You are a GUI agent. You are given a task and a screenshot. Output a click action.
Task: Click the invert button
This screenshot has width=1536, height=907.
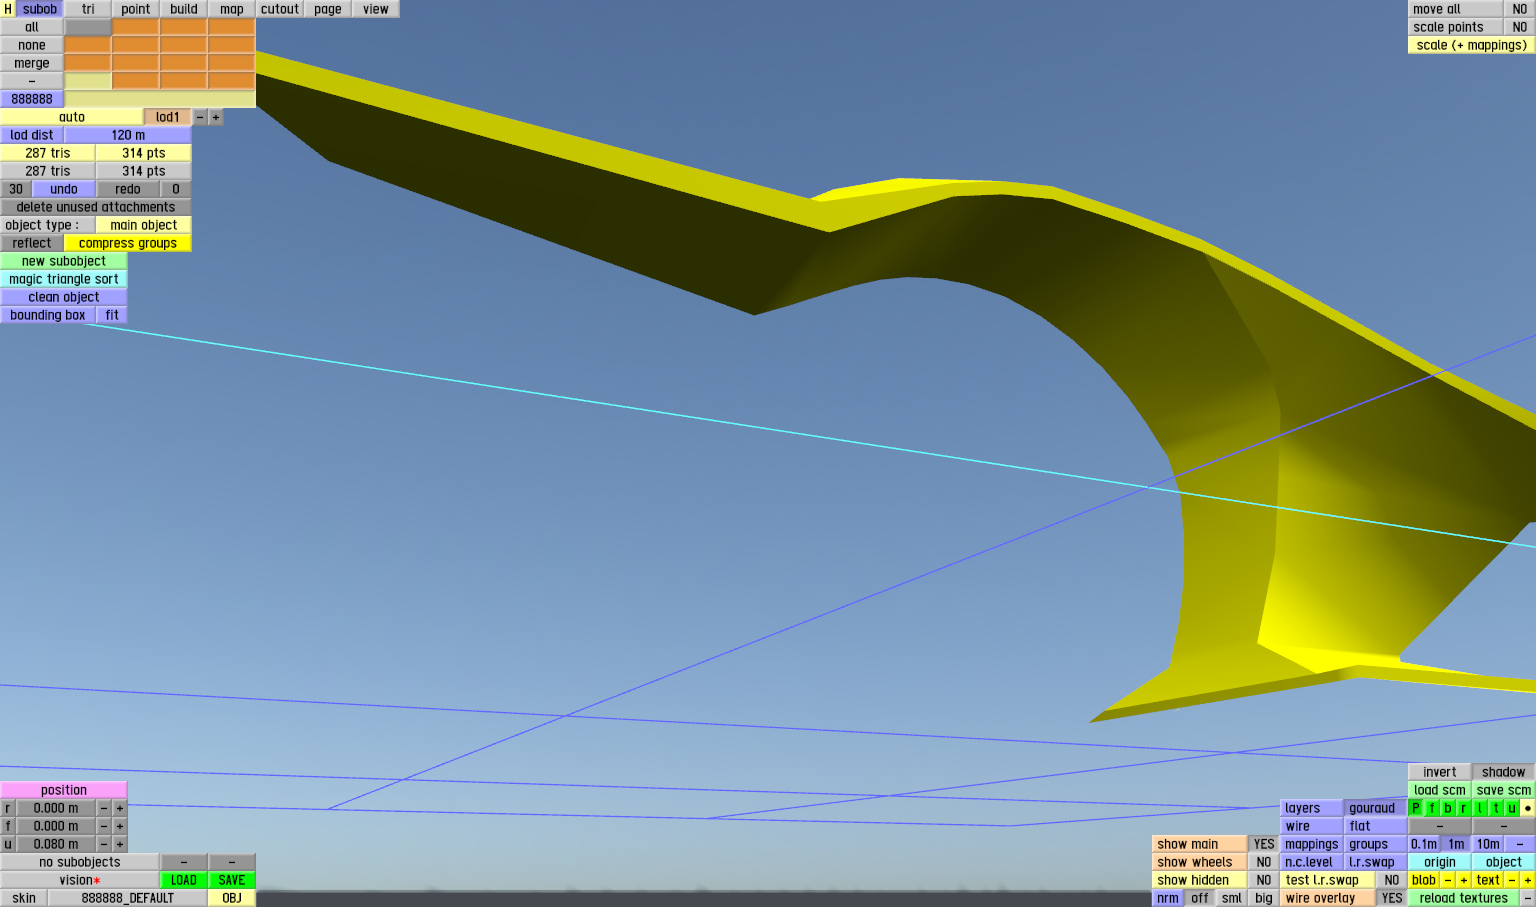click(1440, 772)
